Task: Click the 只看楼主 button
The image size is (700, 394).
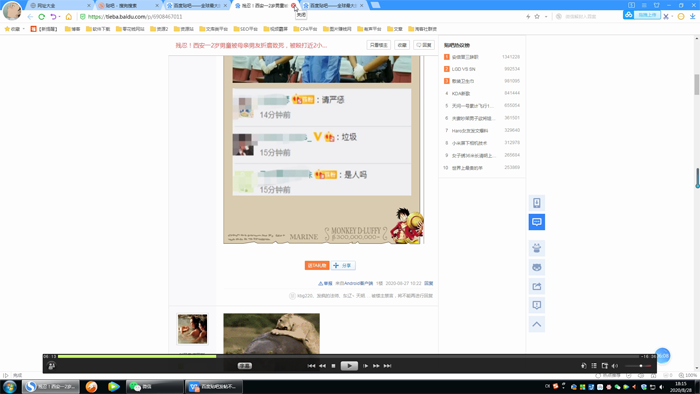Action: (379, 45)
